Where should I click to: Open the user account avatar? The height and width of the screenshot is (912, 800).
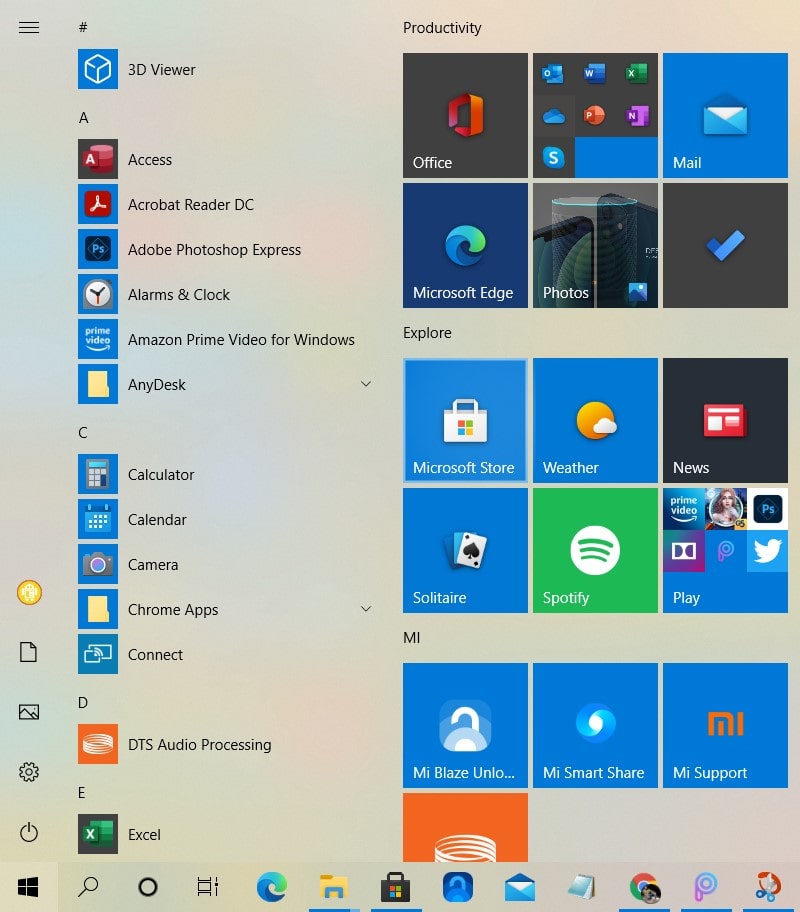pyautogui.click(x=29, y=593)
